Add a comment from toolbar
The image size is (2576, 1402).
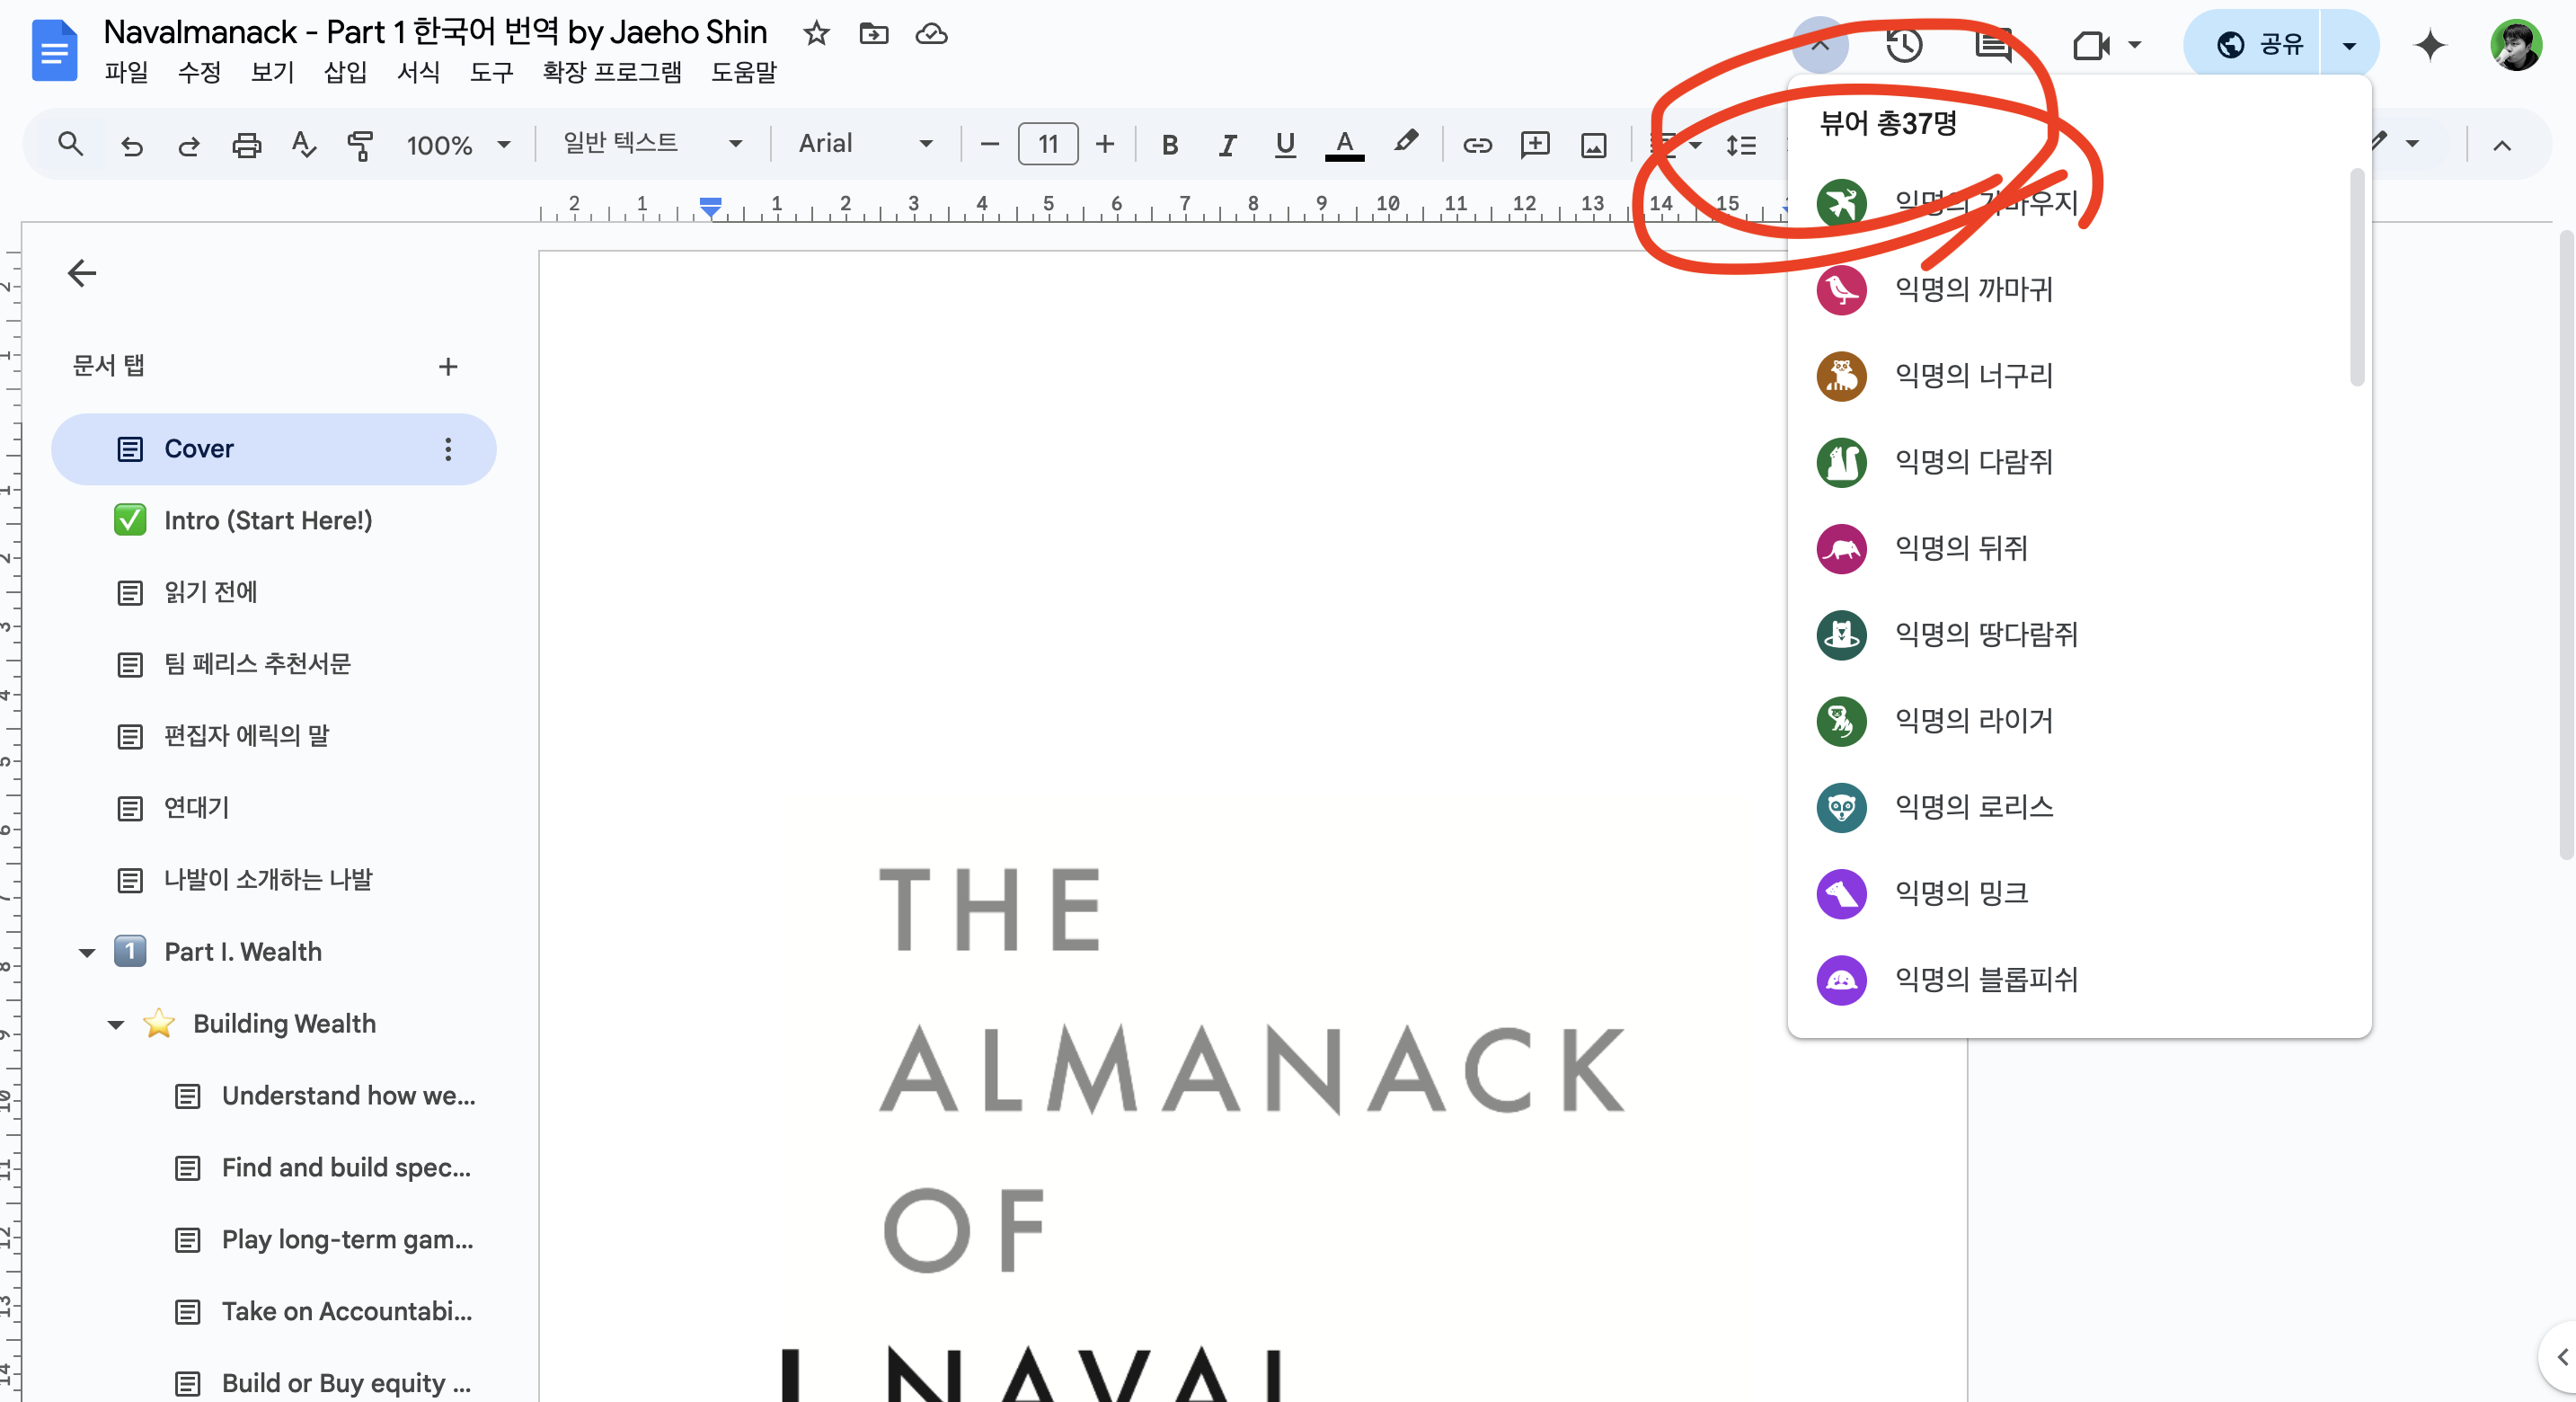[1535, 146]
